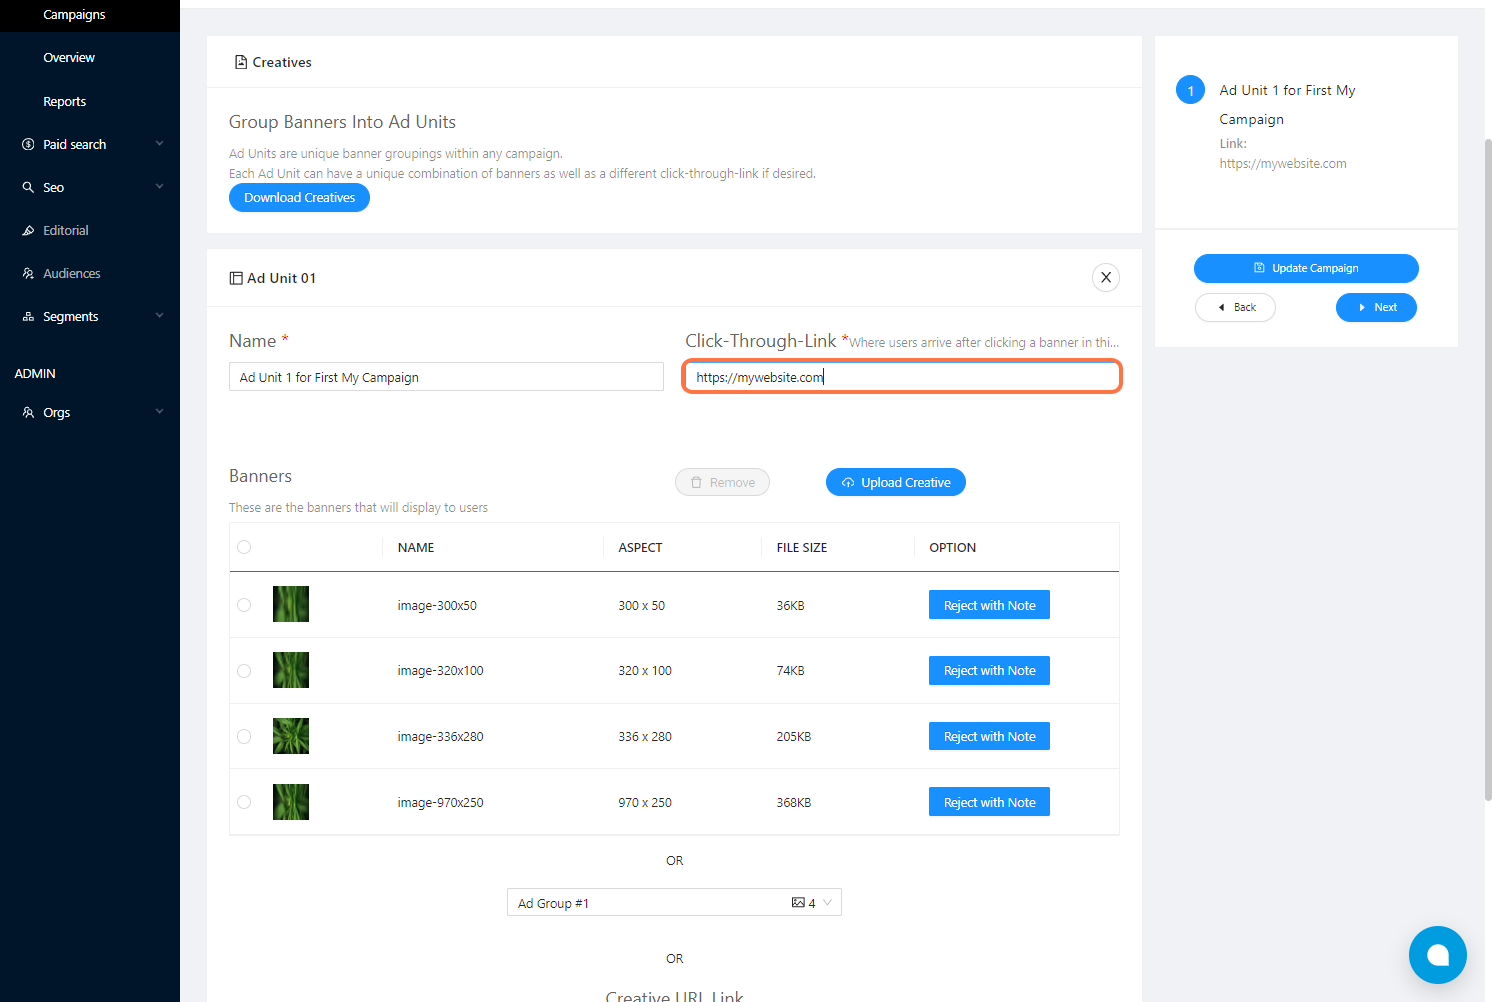Click the Click-Through-Link input field
Viewport: 1492px width, 1002px height.
click(x=902, y=377)
